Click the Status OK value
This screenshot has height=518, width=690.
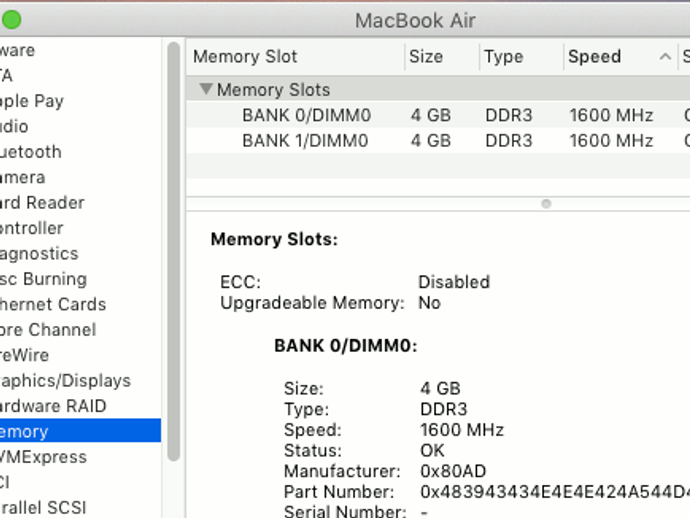tap(432, 451)
